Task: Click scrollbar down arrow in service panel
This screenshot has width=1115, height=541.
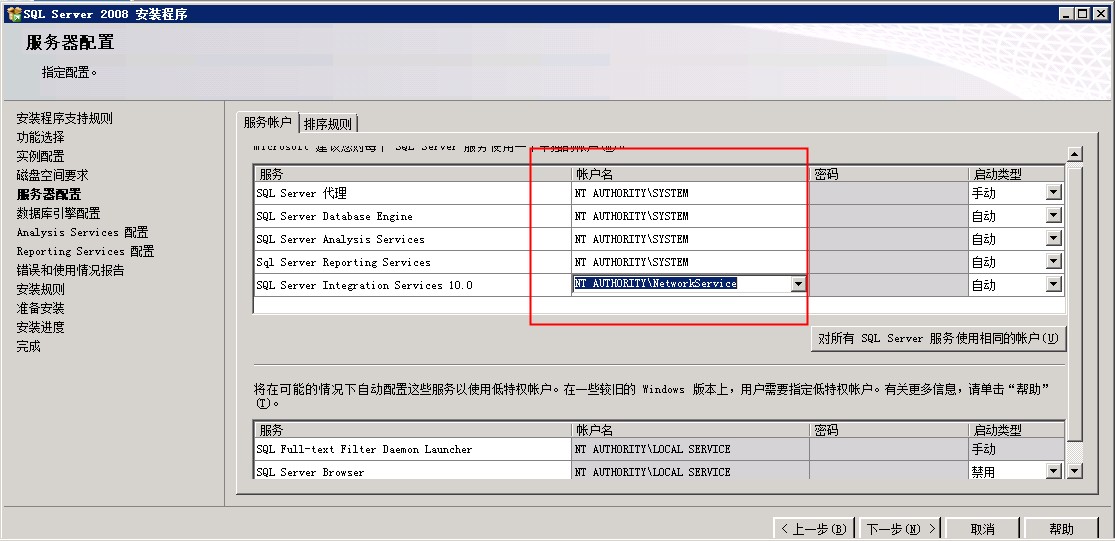Action: [1075, 470]
